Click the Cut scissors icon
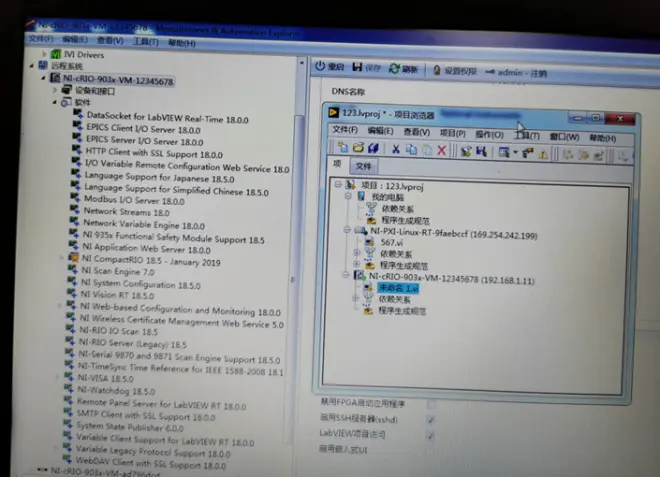 (x=396, y=149)
